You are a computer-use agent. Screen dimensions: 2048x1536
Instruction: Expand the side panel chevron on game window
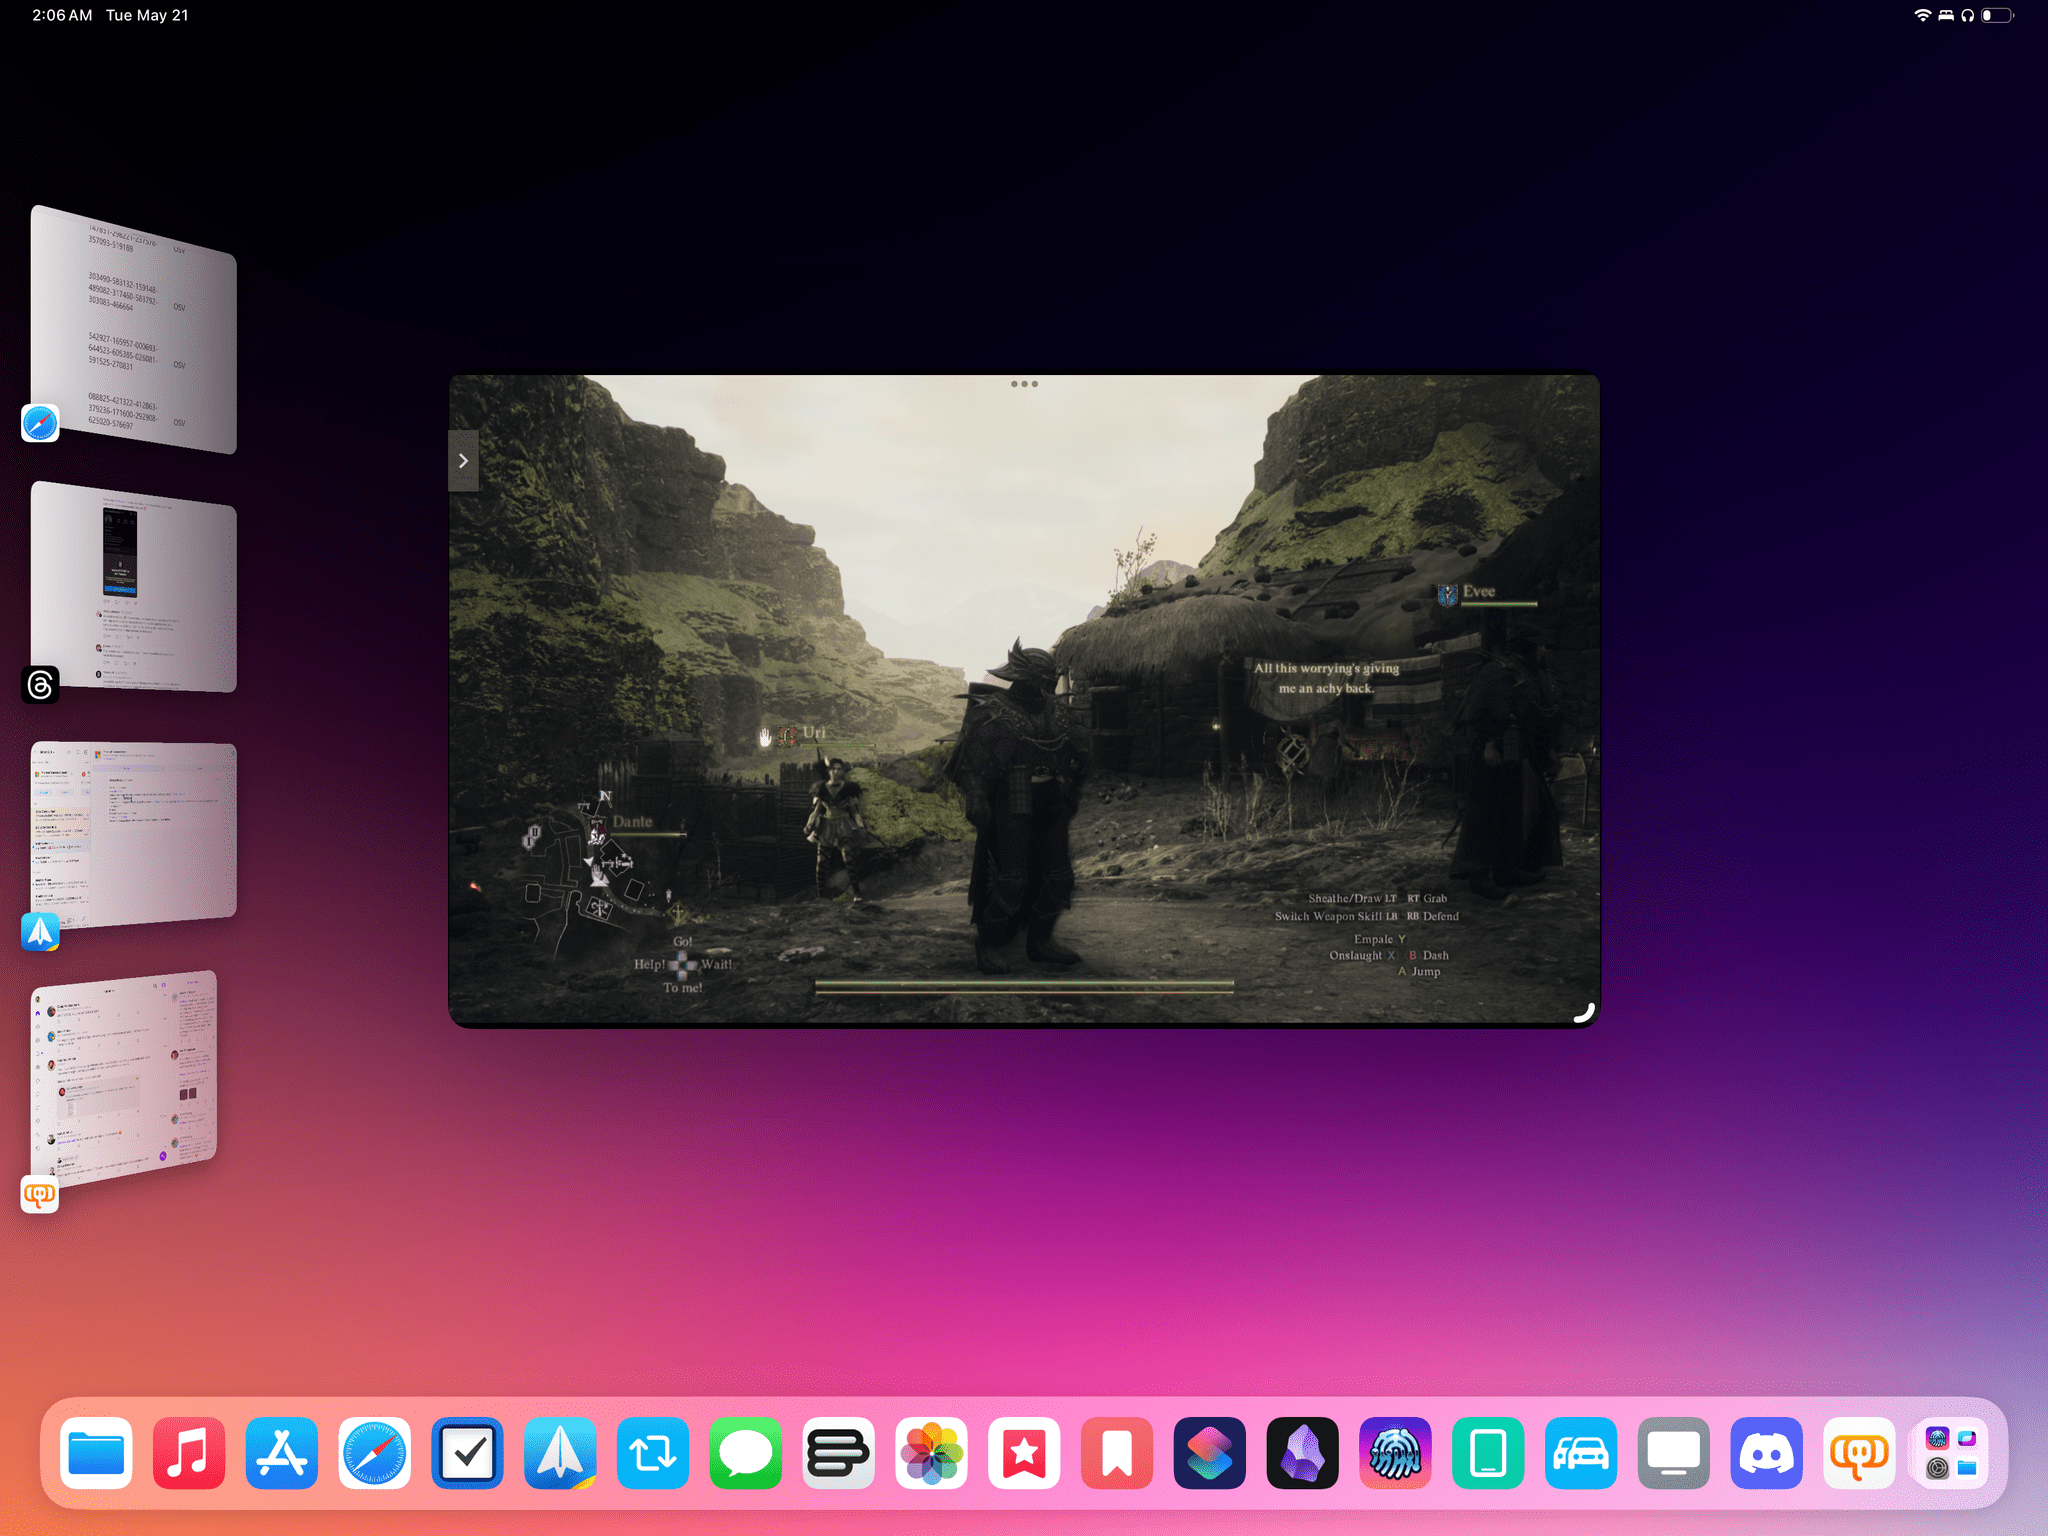463,461
